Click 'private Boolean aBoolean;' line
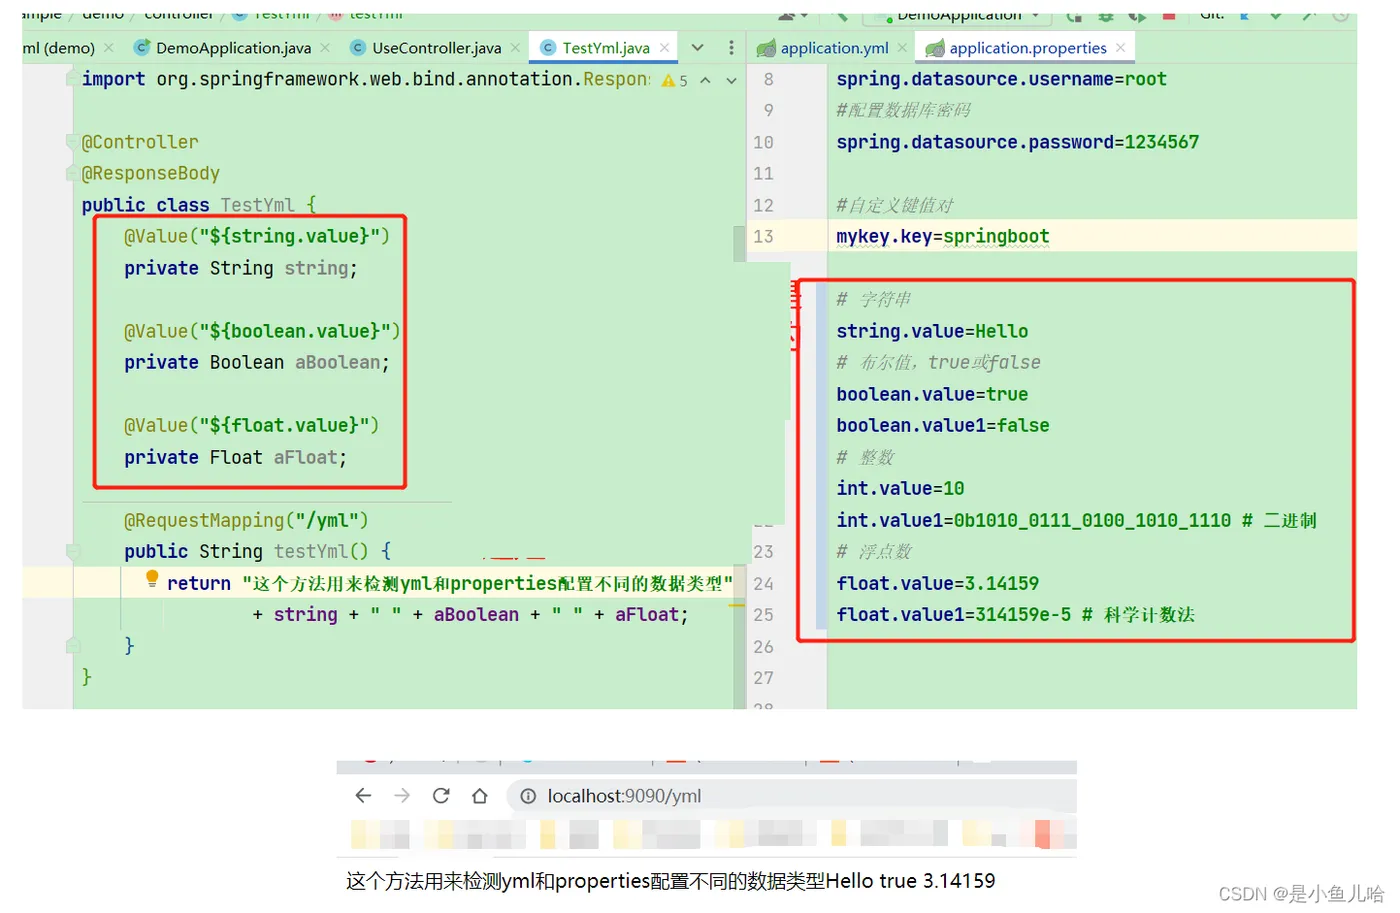Screen dimensions: 1400x913 click(257, 362)
